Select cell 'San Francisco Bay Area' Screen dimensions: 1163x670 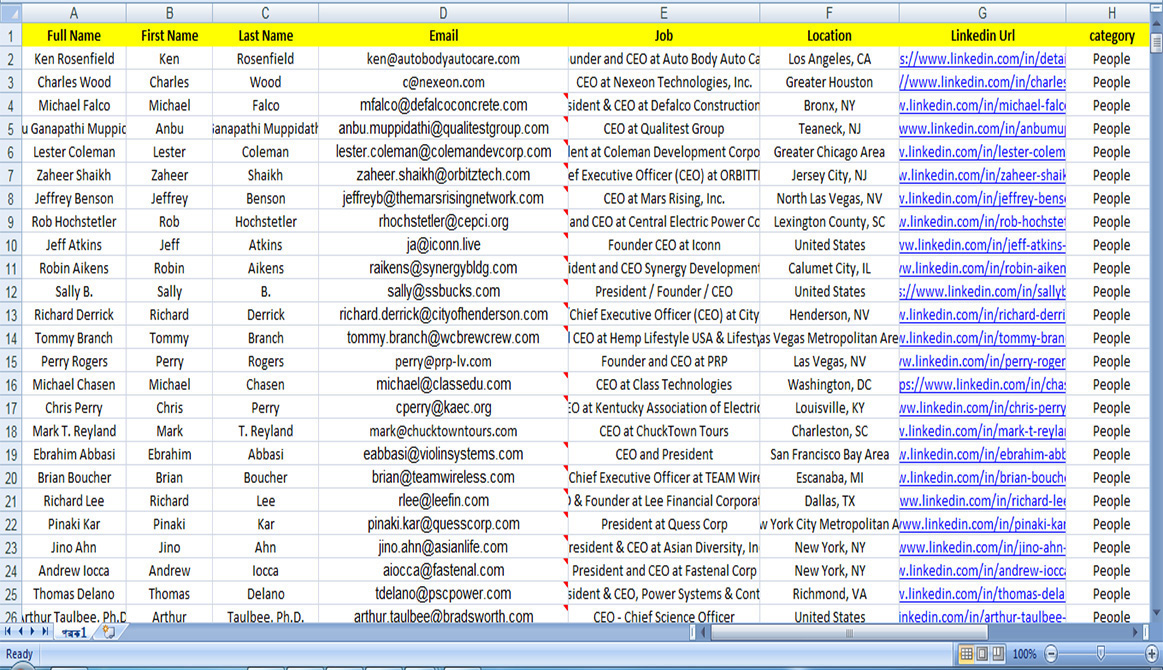828,454
